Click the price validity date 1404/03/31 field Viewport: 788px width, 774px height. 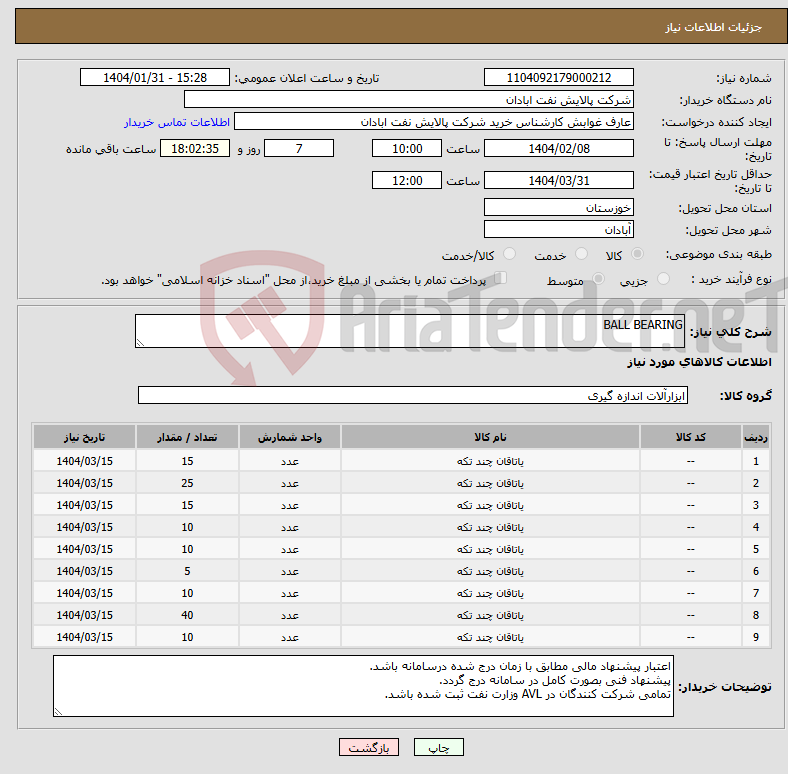[558, 180]
